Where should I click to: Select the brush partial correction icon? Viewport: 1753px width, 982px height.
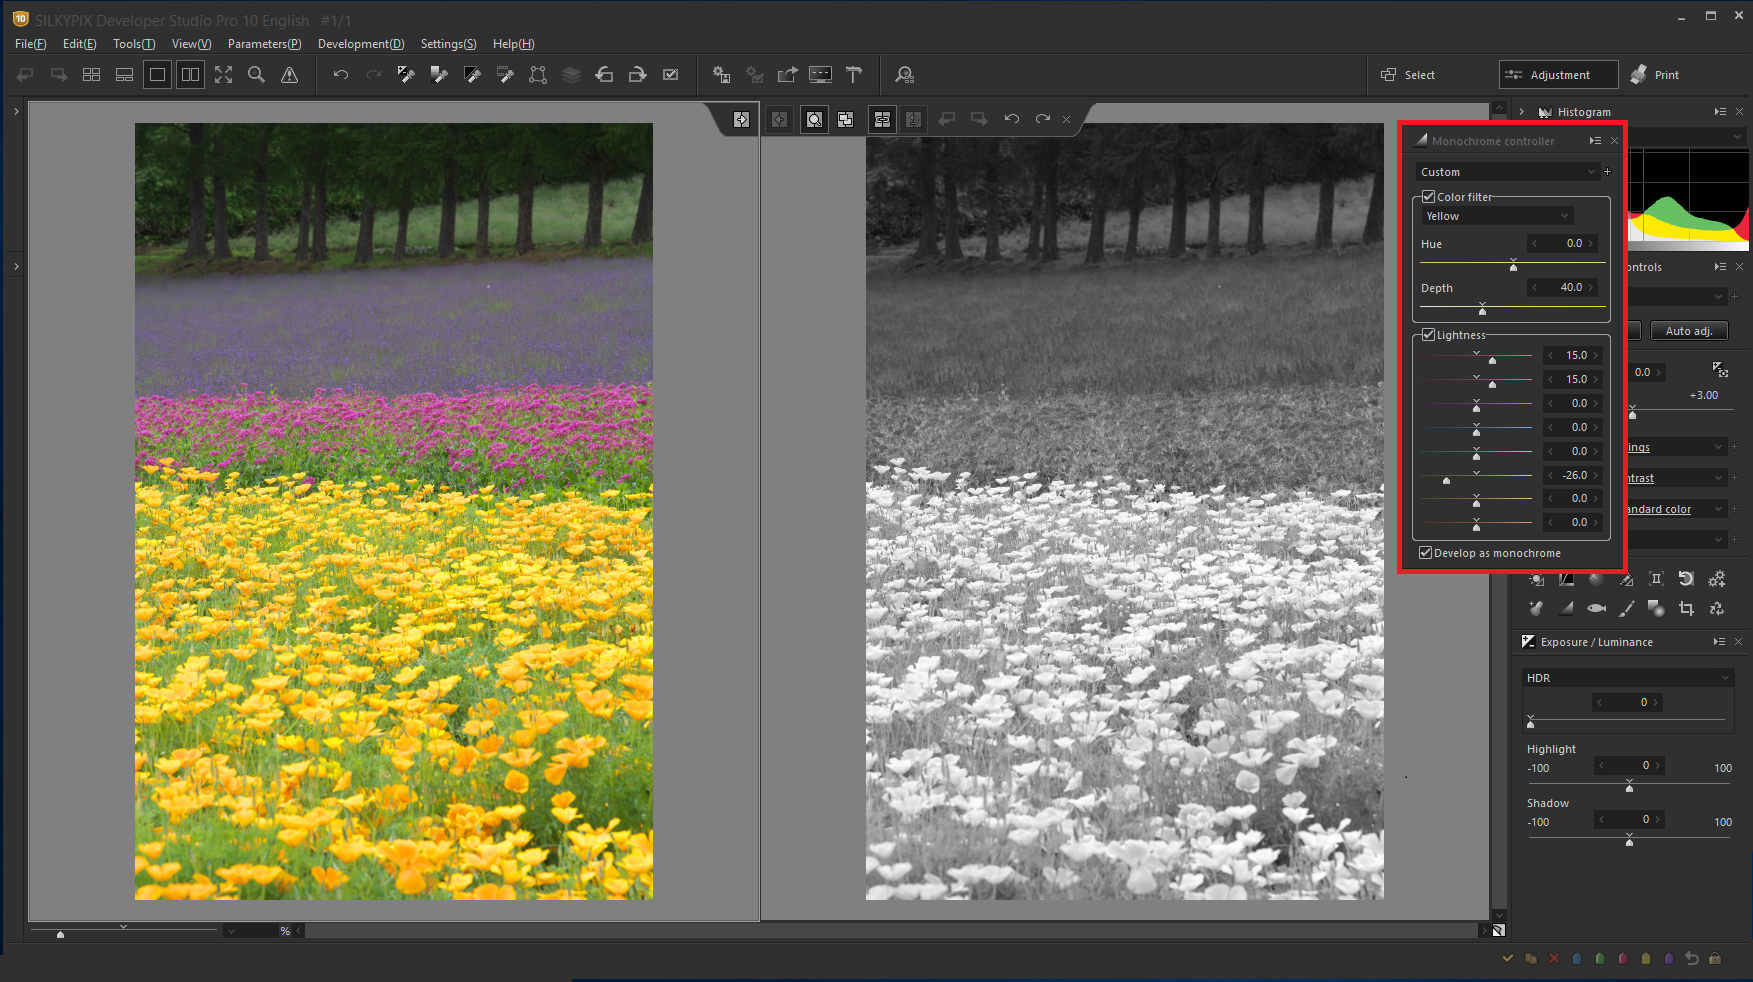click(x=1626, y=608)
